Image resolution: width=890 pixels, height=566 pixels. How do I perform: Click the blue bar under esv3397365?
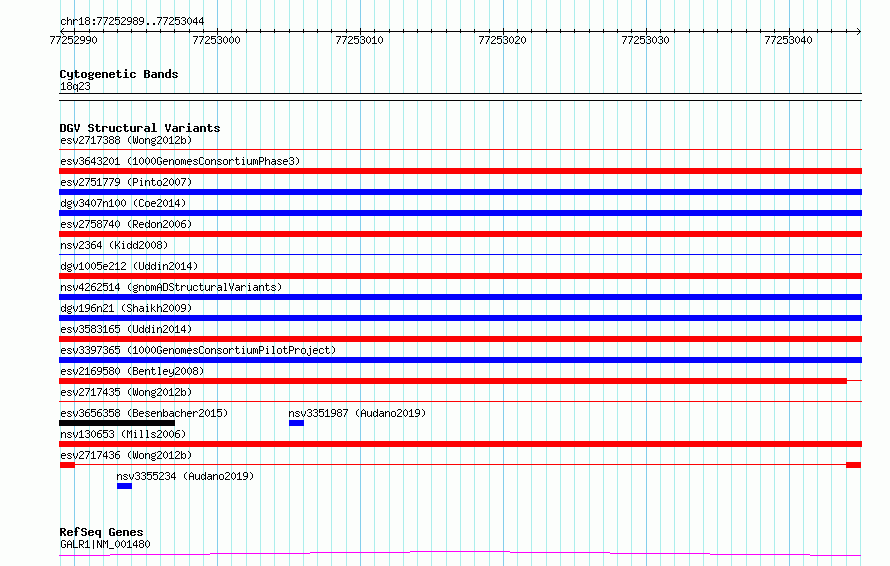[460, 360]
